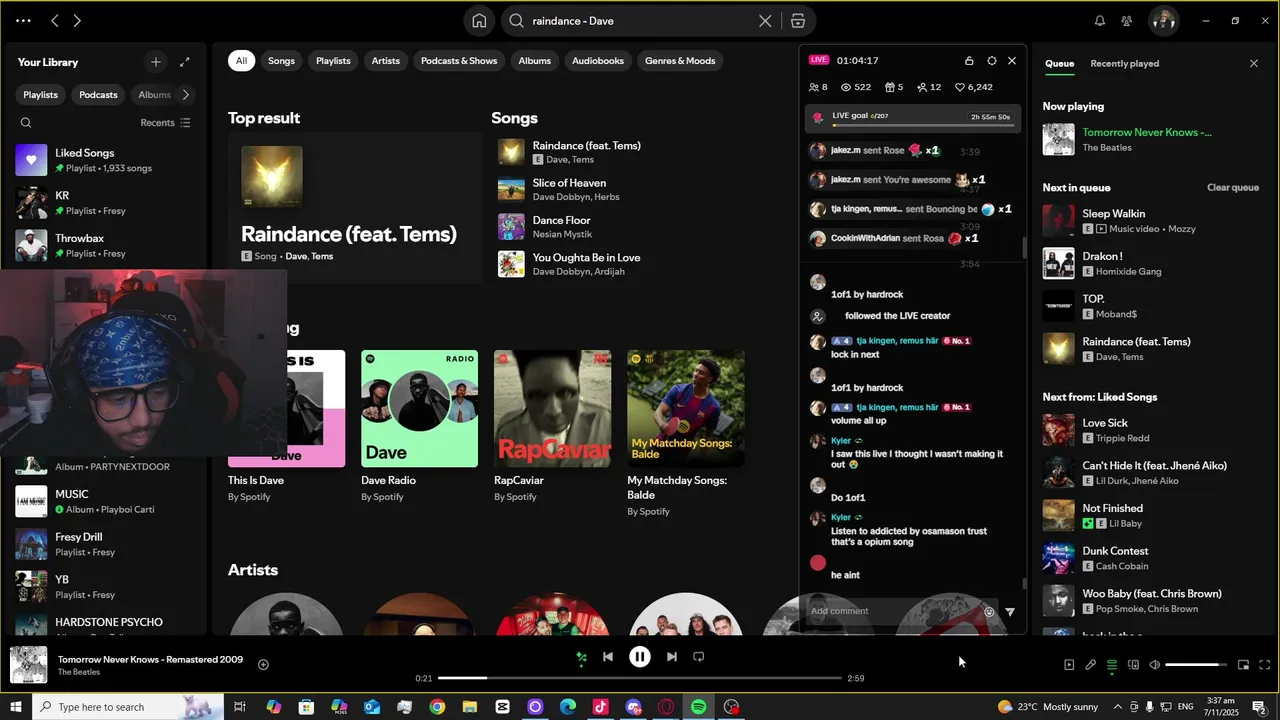Expand Your Library with arrows icon
Image resolution: width=1280 pixels, height=720 pixels.
click(185, 62)
